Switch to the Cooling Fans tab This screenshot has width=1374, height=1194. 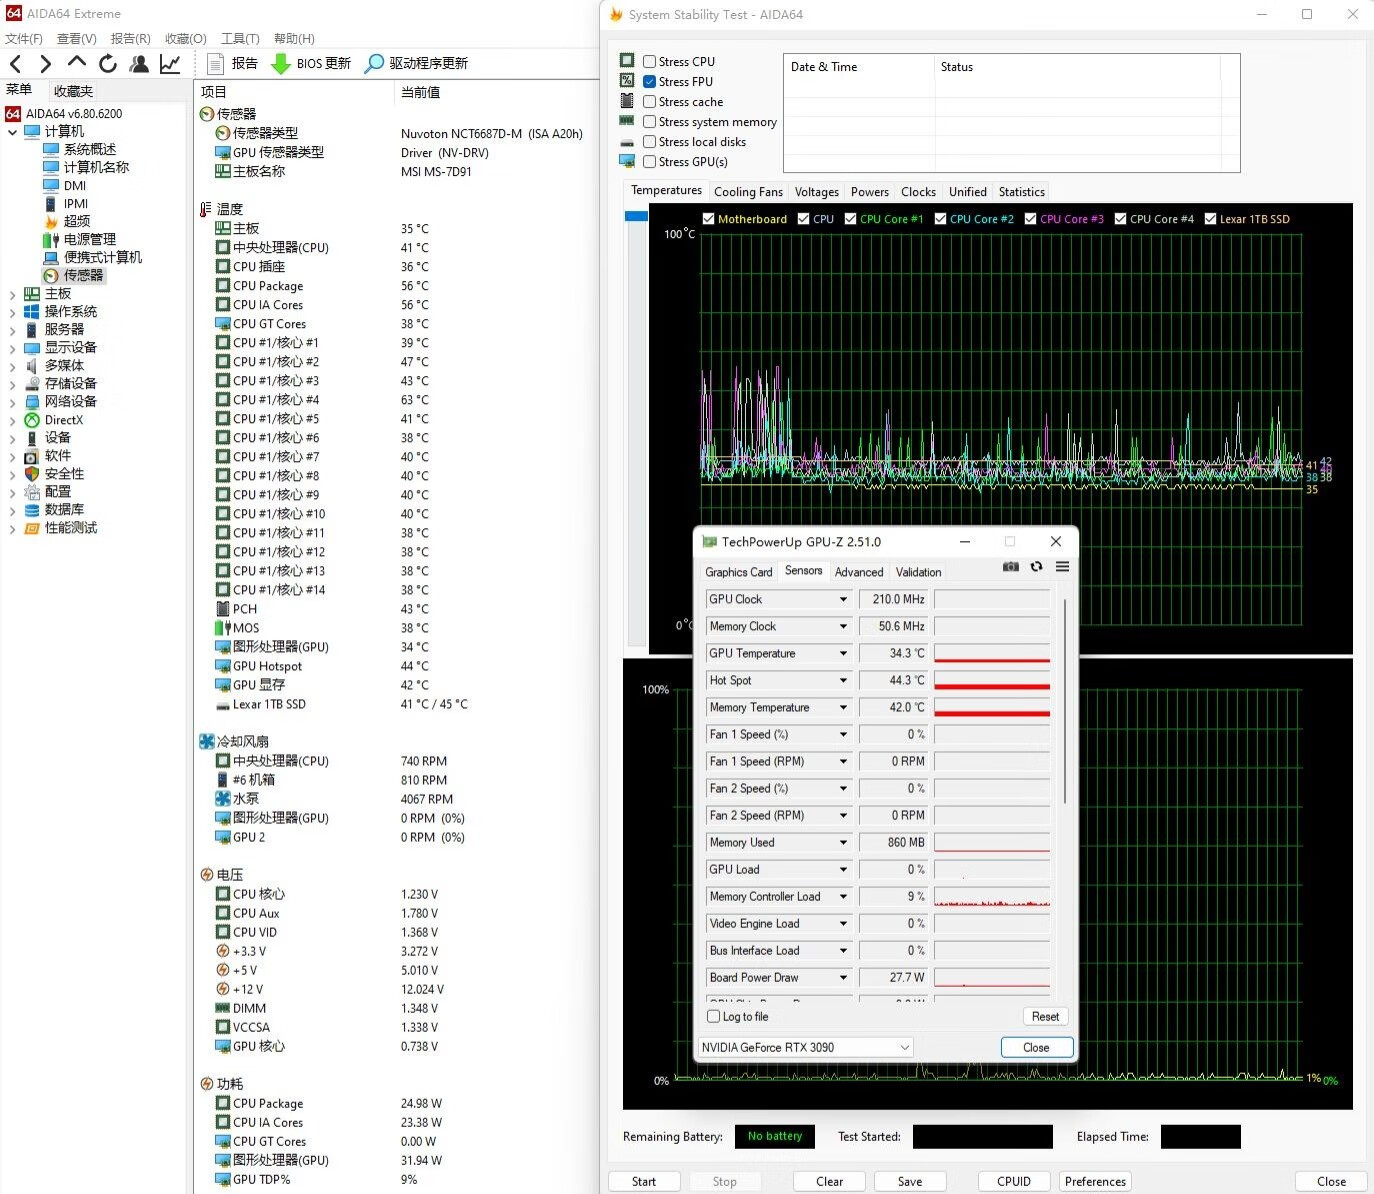[748, 192]
